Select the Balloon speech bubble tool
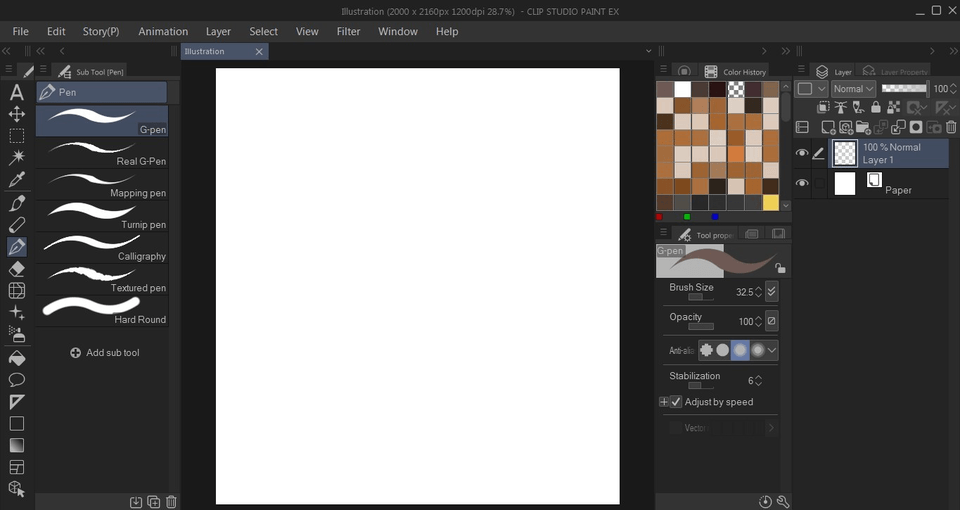The width and height of the screenshot is (960, 510). 17,380
